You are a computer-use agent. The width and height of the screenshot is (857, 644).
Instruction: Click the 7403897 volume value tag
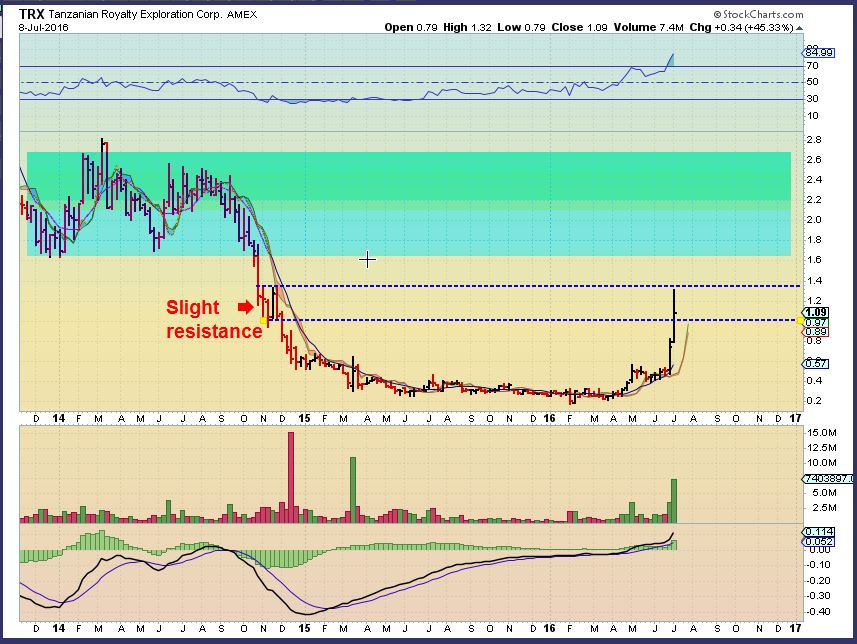827,478
